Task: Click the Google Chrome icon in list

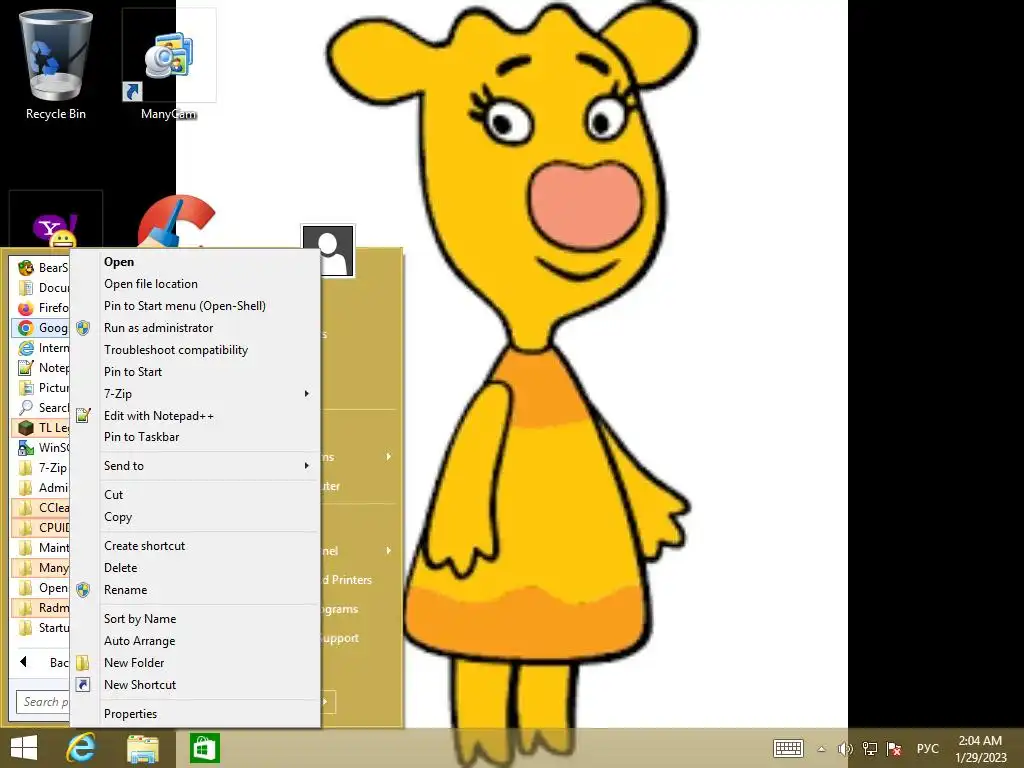Action: [x=26, y=328]
